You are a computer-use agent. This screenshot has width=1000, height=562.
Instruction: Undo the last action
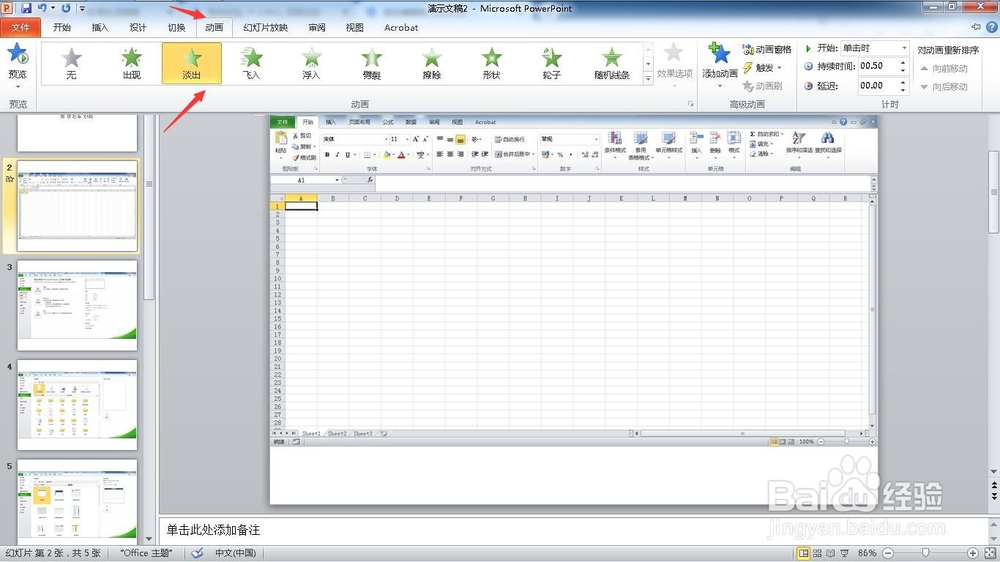pos(42,8)
